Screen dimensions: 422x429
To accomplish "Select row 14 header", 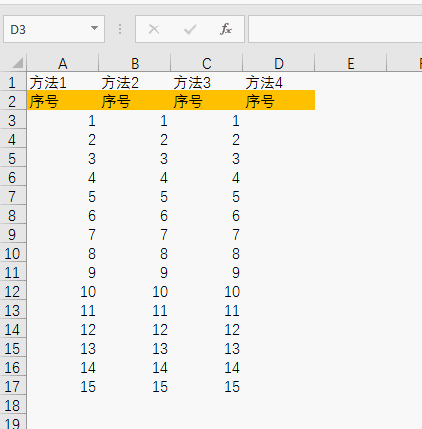I will (13, 329).
